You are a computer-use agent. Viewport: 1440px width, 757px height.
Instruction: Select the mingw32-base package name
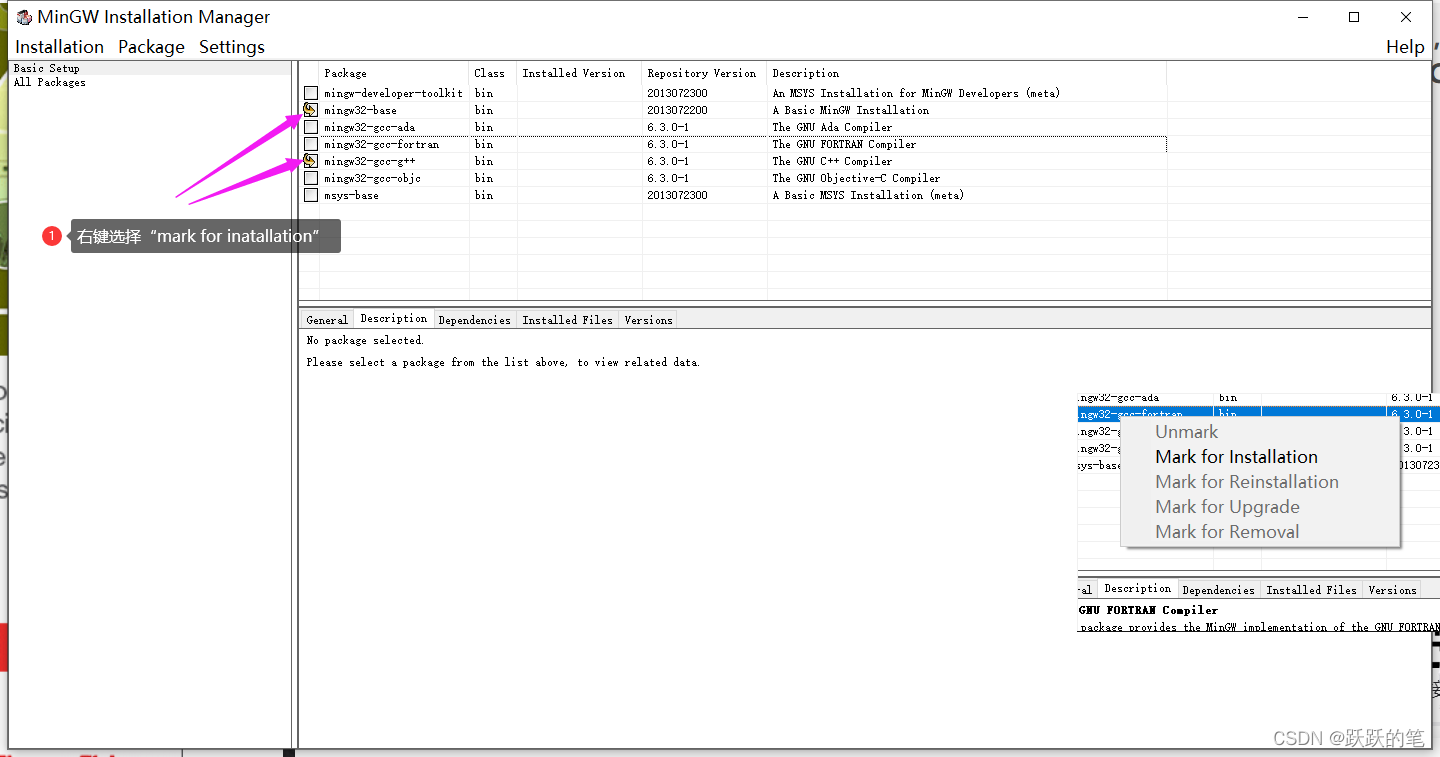tap(360, 110)
